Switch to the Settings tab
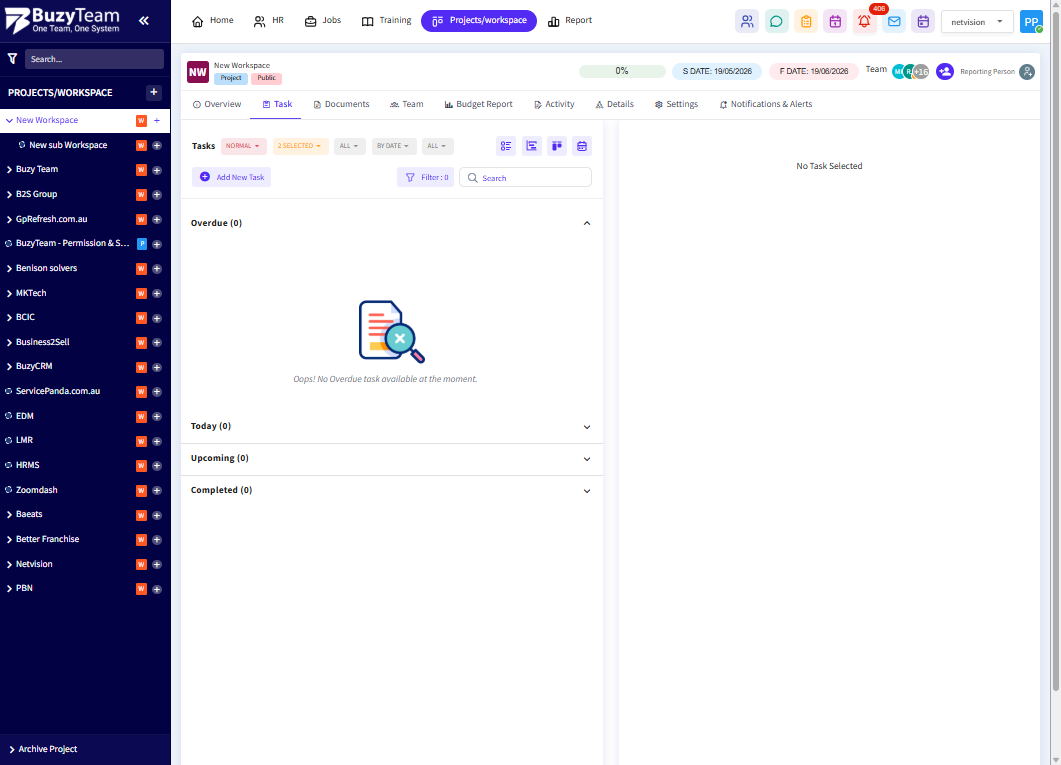The height and width of the screenshot is (765, 1061). [676, 104]
